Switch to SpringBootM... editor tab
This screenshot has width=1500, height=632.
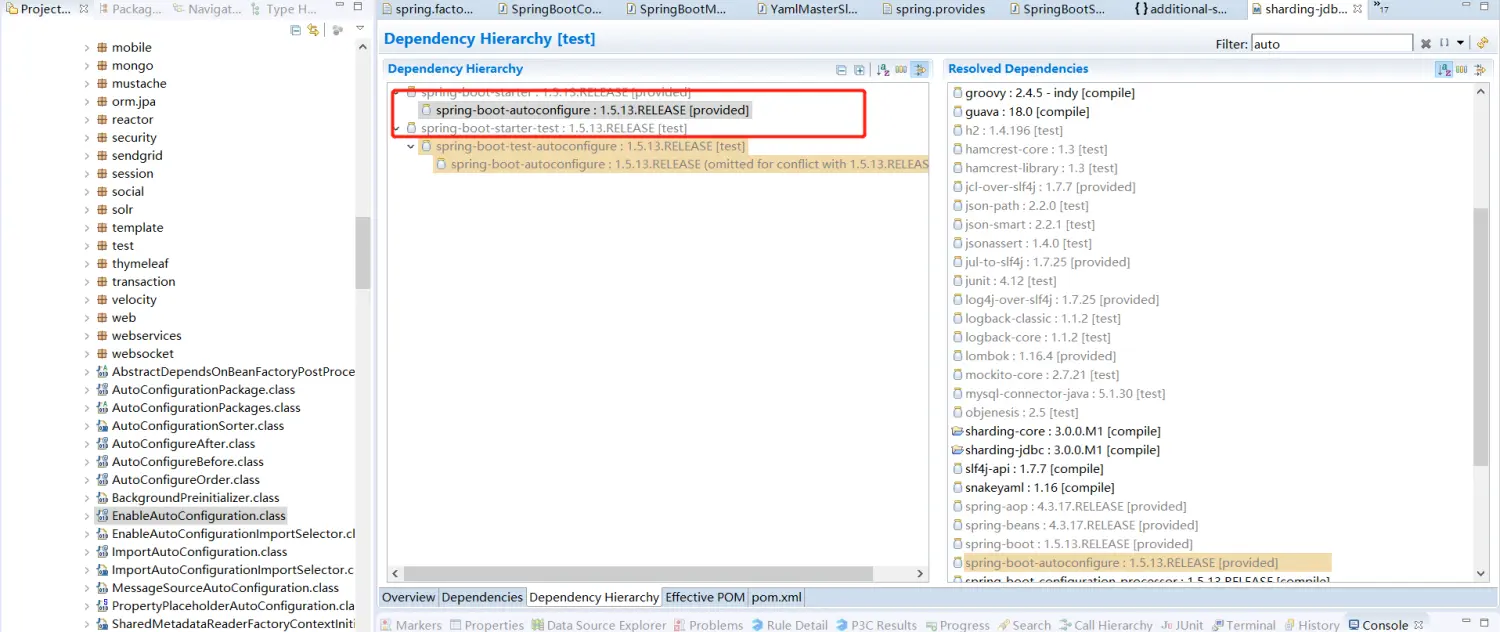click(677, 9)
